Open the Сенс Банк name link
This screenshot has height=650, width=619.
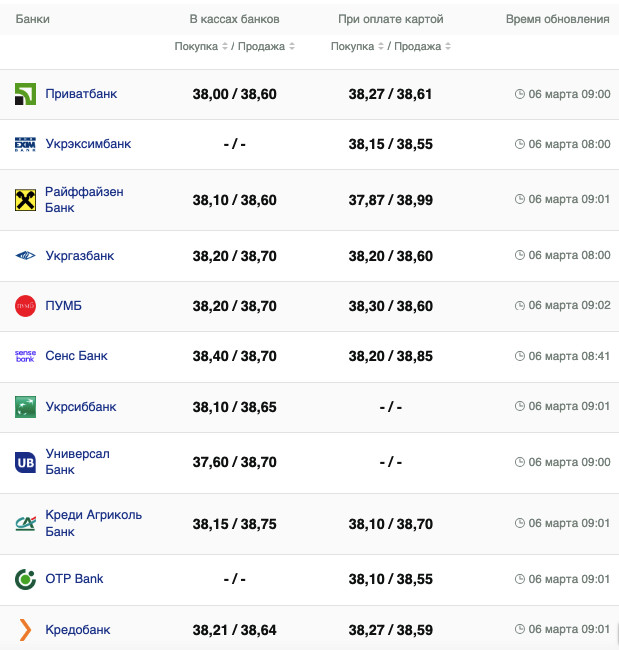tap(76, 356)
